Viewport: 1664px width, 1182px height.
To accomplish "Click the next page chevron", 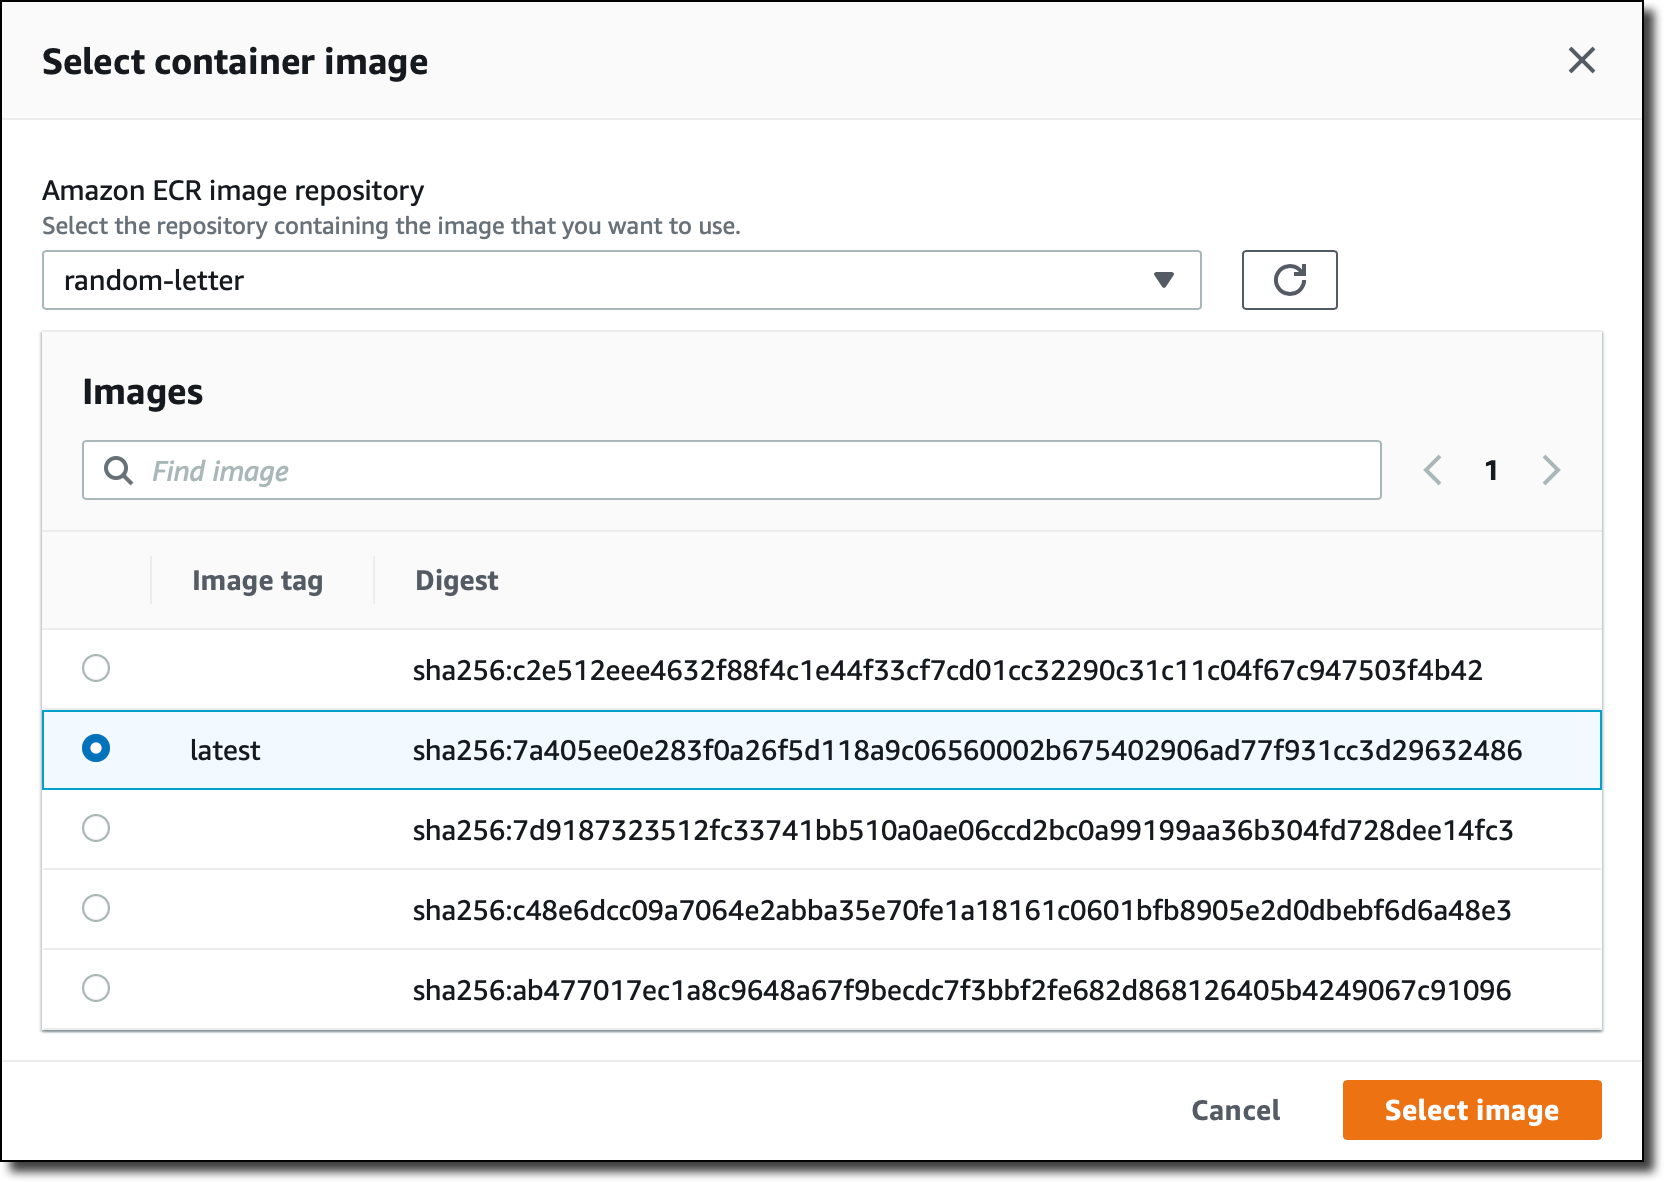I will coord(1549,470).
